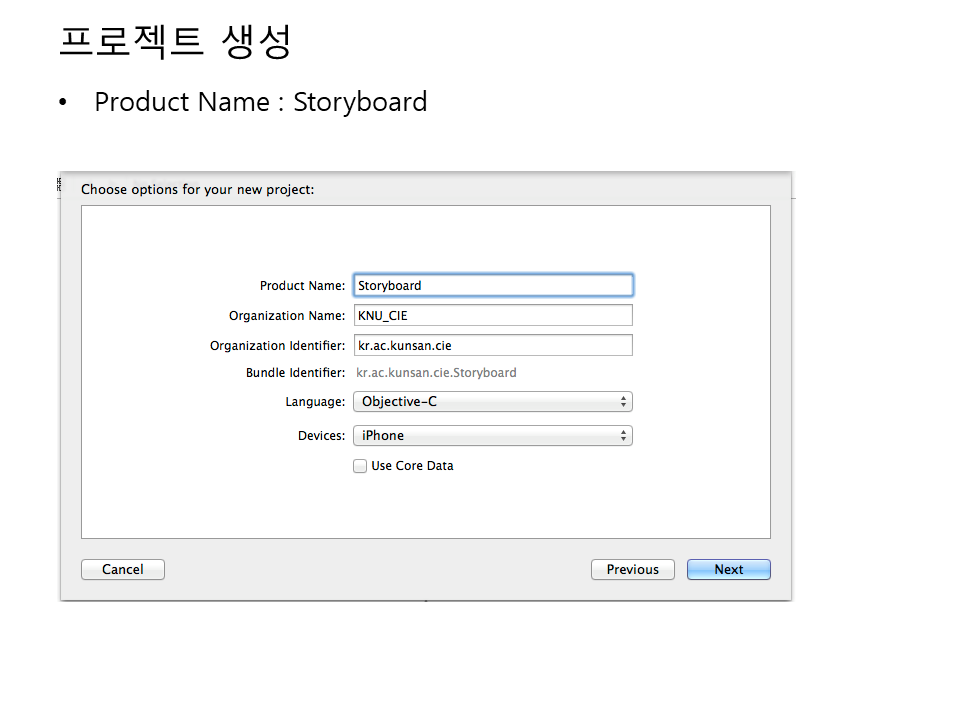
Task: Click the slide title "프로젝트 생성"
Action: coord(174,41)
